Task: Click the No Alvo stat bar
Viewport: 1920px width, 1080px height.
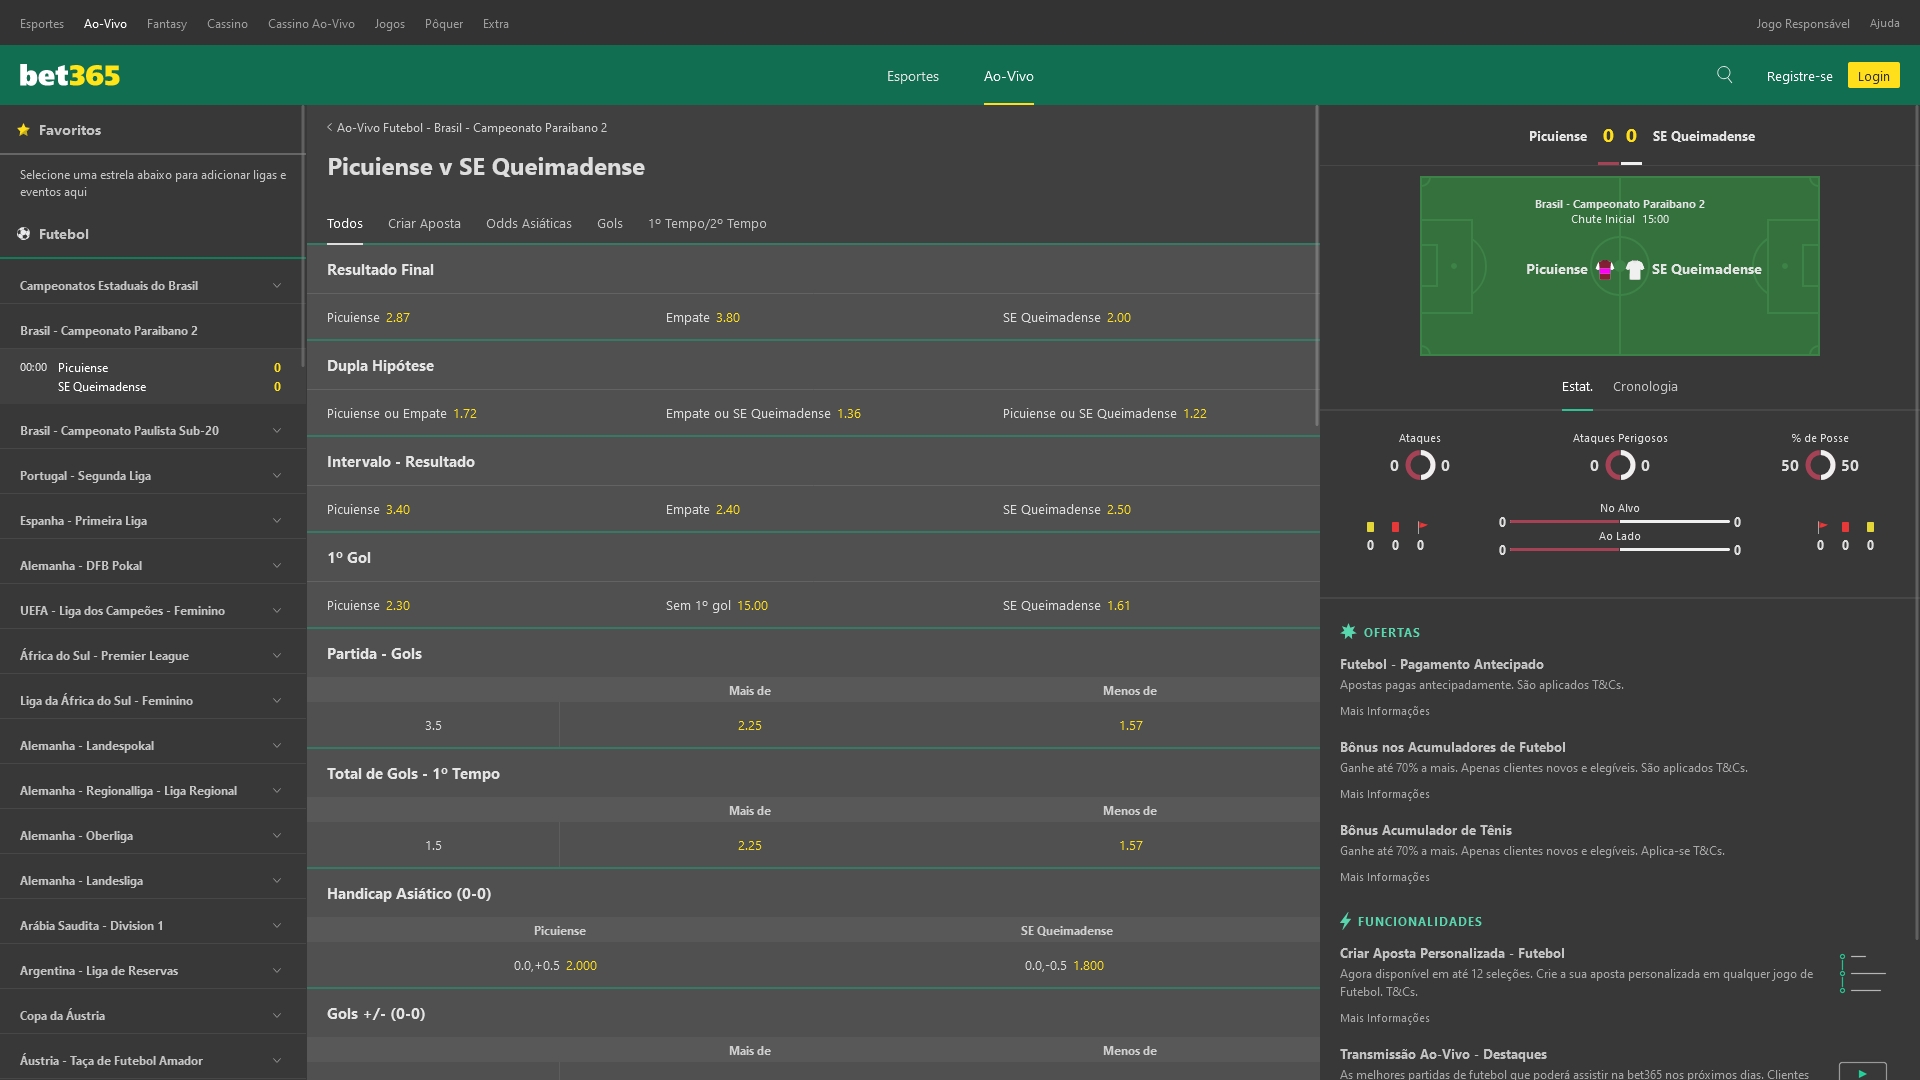Action: coord(1619,522)
